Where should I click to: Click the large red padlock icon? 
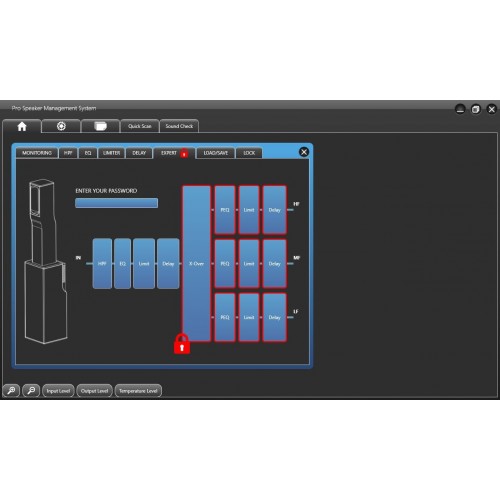click(x=182, y=343)
